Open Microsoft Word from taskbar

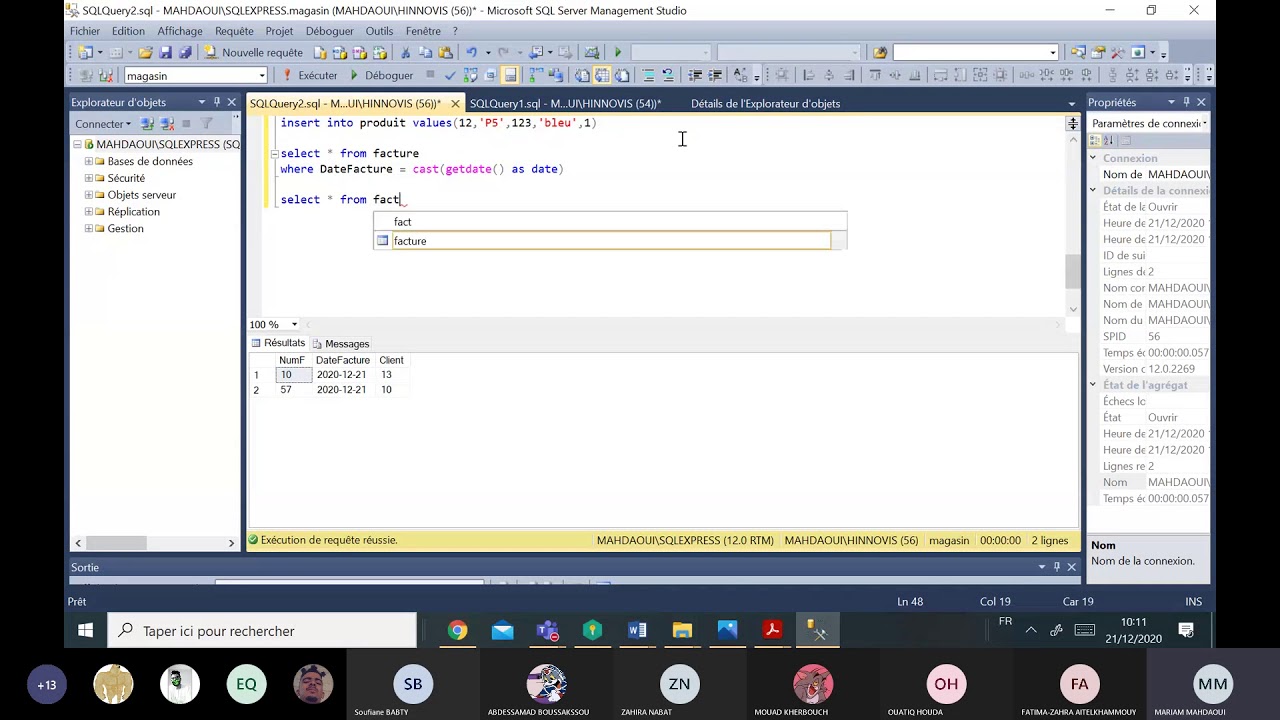[x=637, y=630]
